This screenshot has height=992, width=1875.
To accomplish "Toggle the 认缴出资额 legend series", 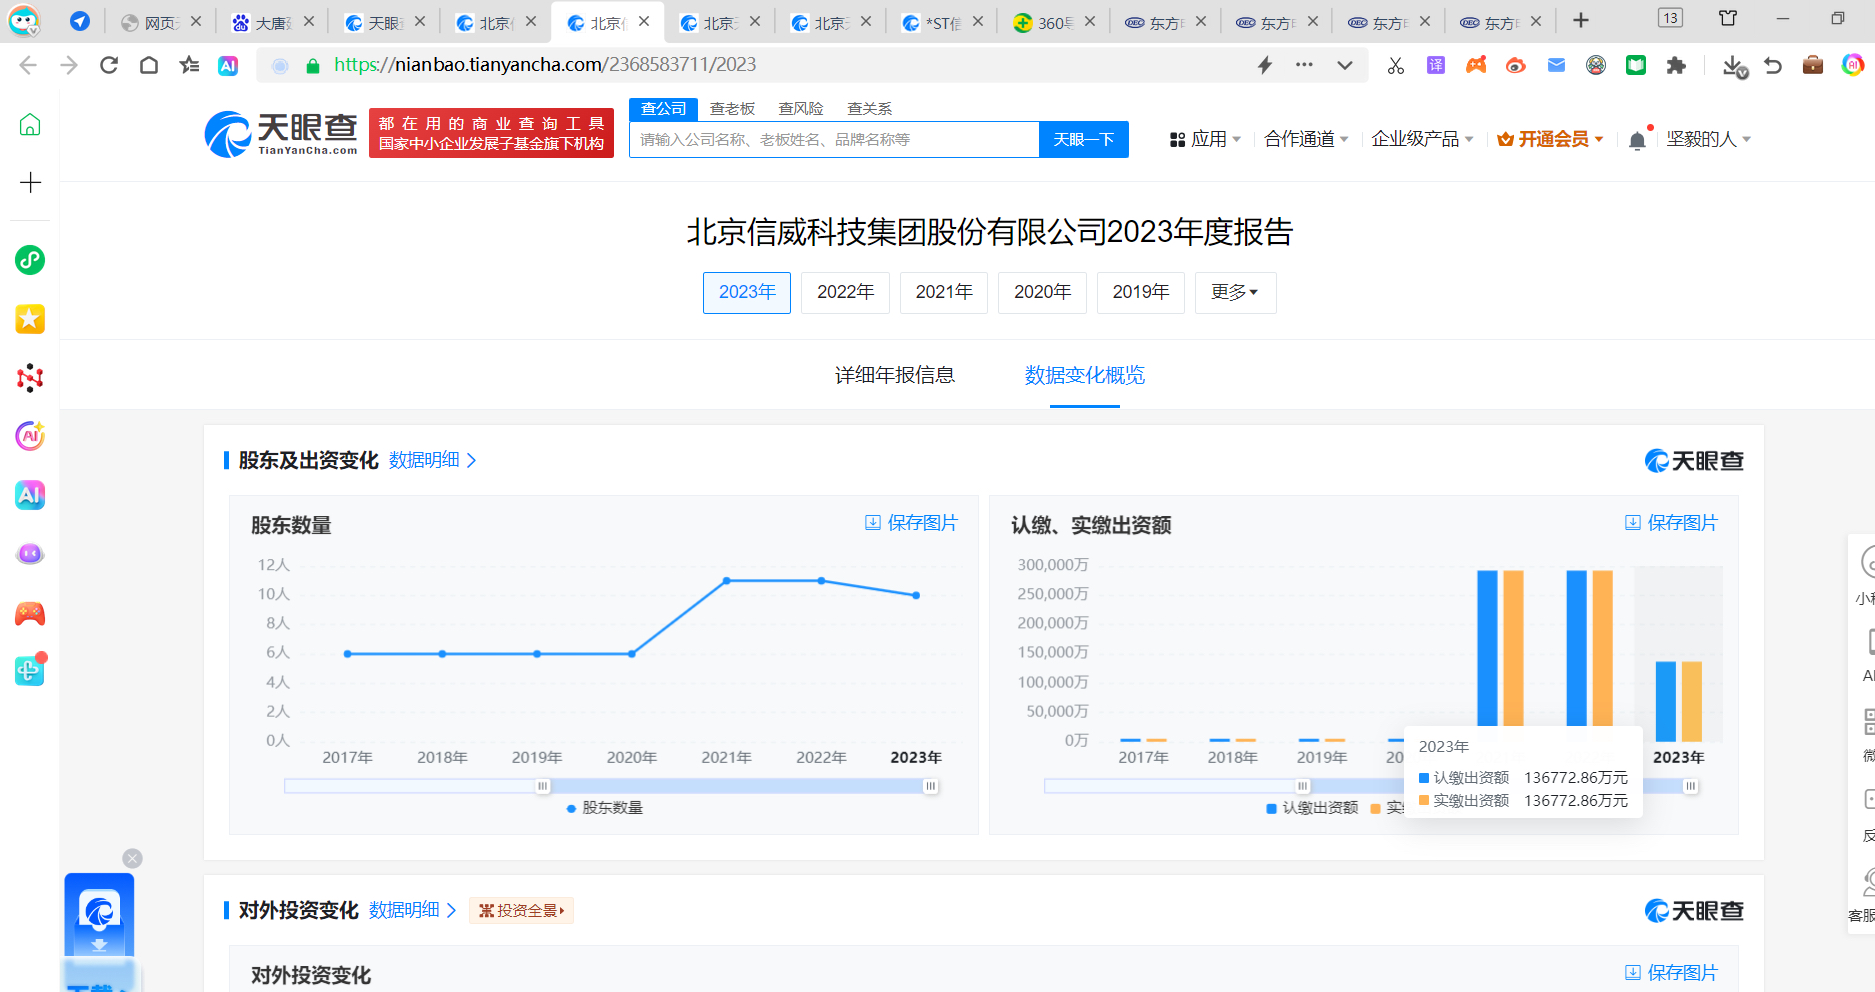I will point(1312,808).
